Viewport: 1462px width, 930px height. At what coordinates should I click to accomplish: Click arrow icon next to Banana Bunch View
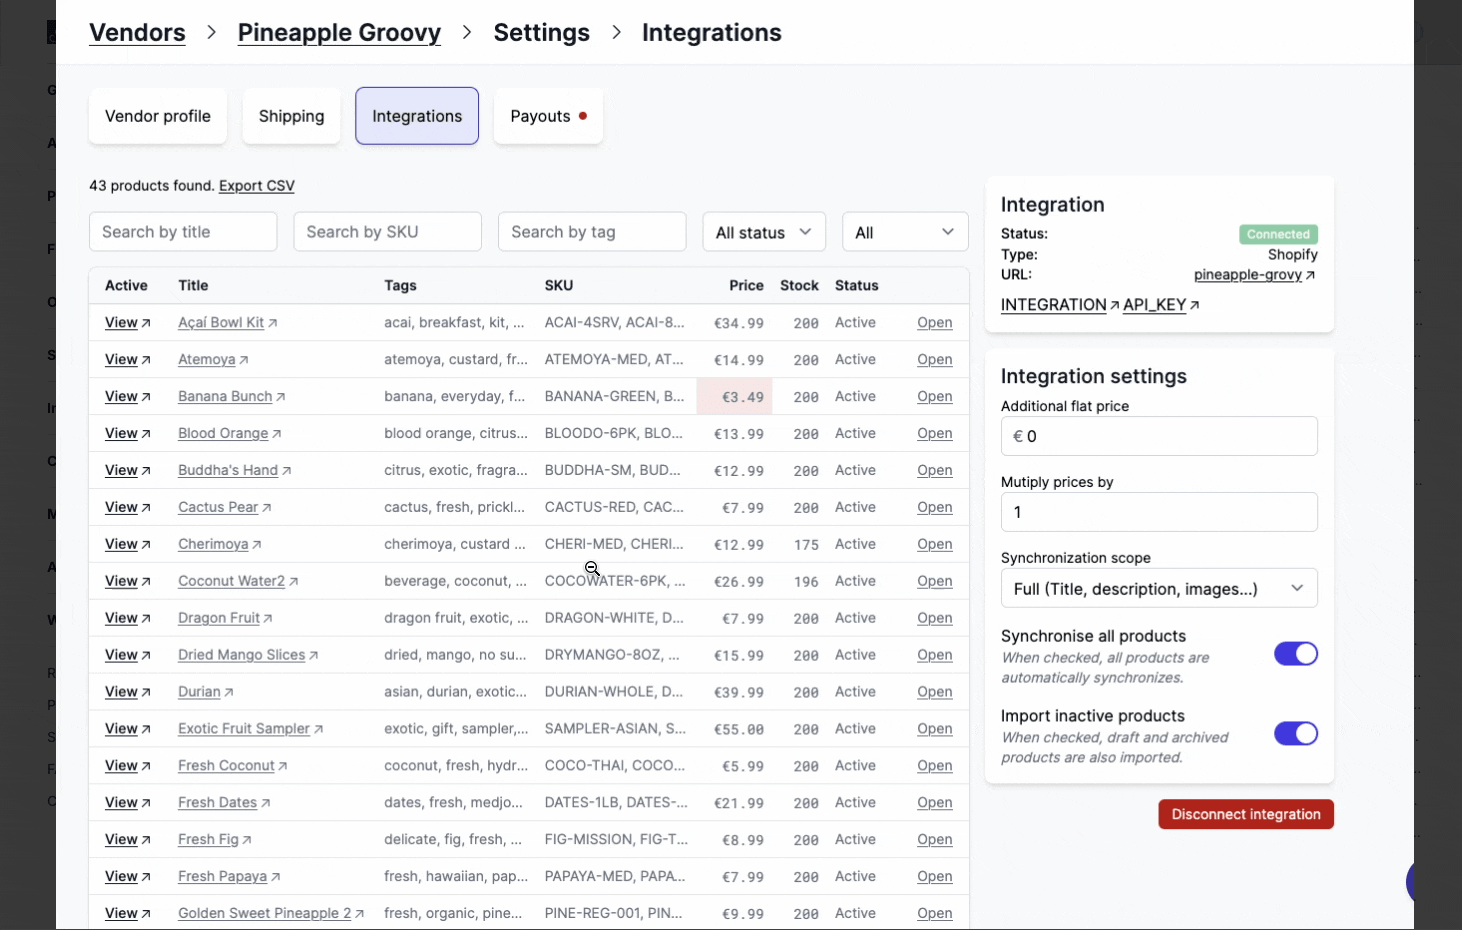(146, 397)
